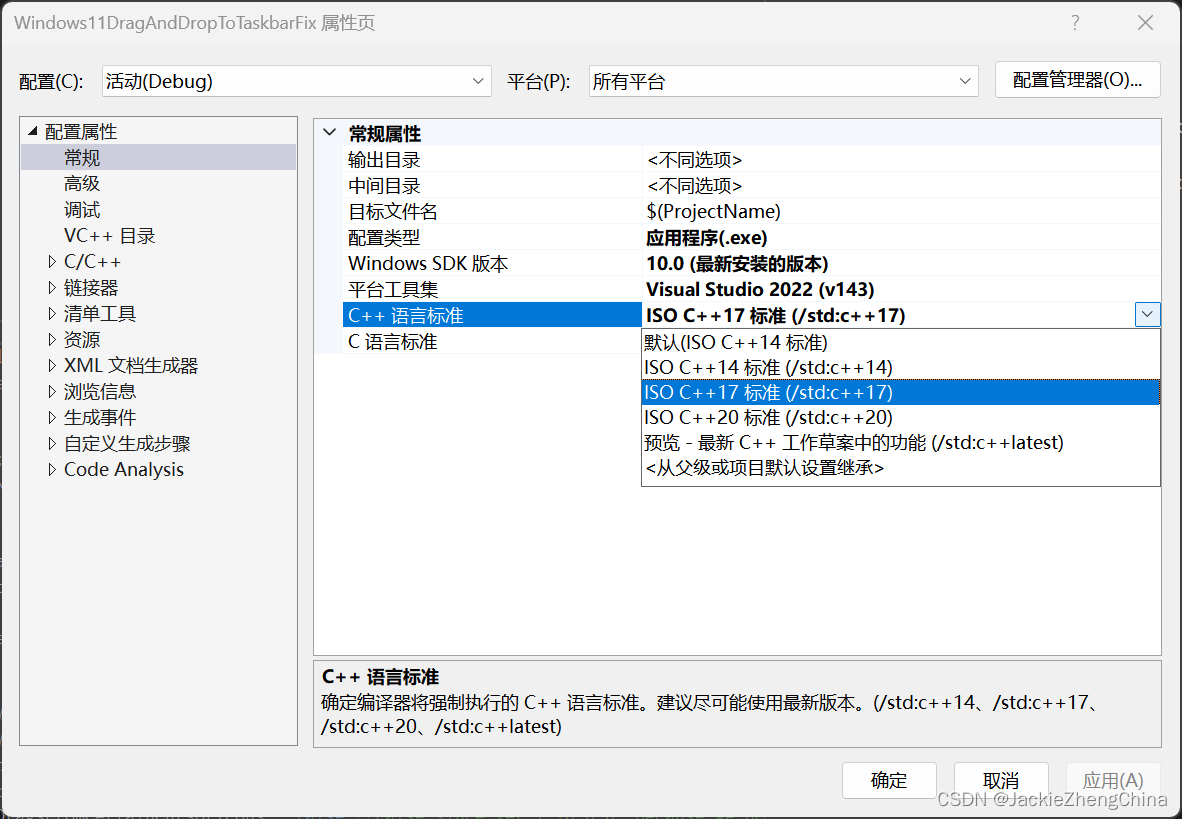Select the Code Analysis tree item label
Viewport: 1182px width, 819px height.
(x=124, y=469)
